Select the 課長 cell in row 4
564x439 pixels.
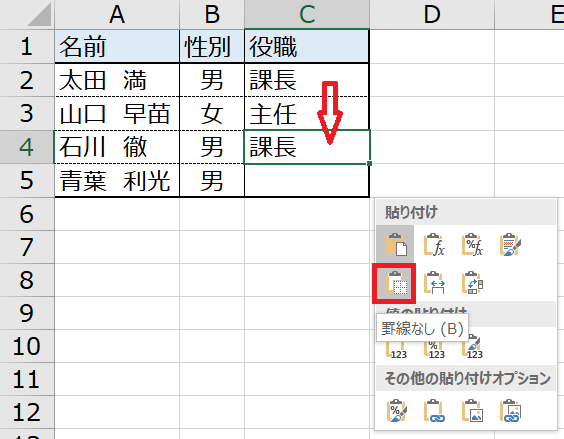pos(307,147)
